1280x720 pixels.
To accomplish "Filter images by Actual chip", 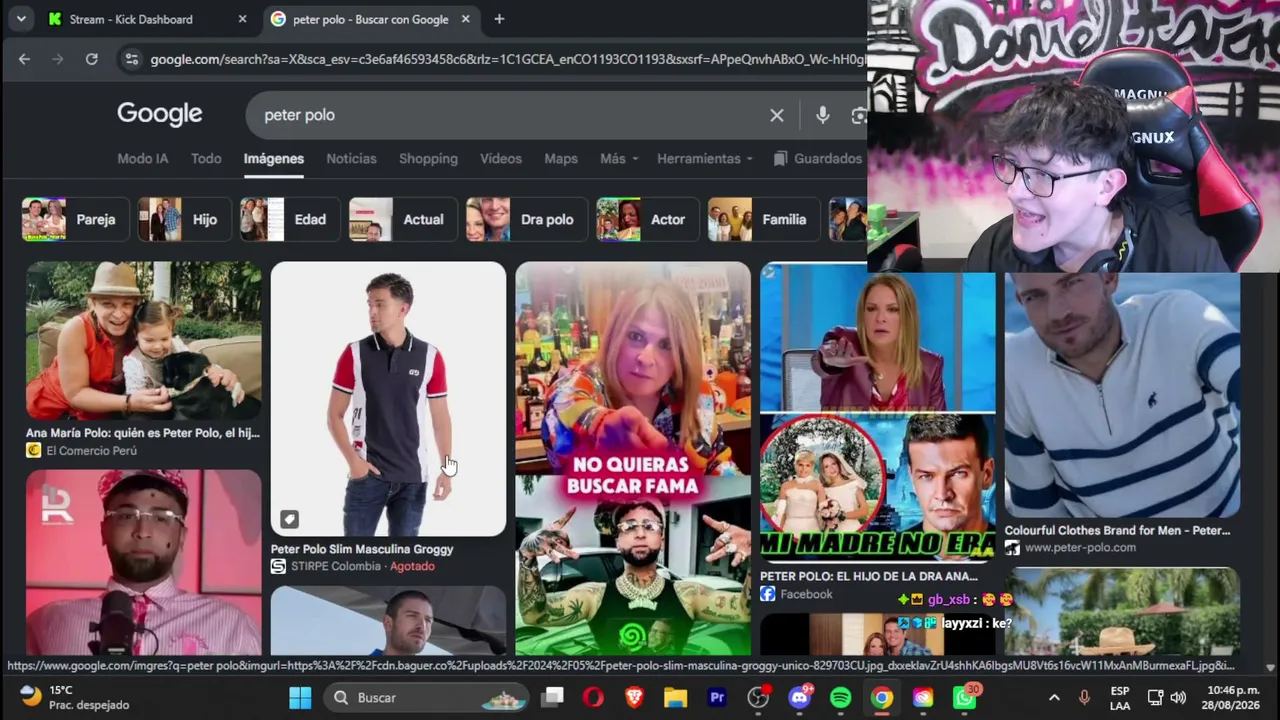I will 403,219.
